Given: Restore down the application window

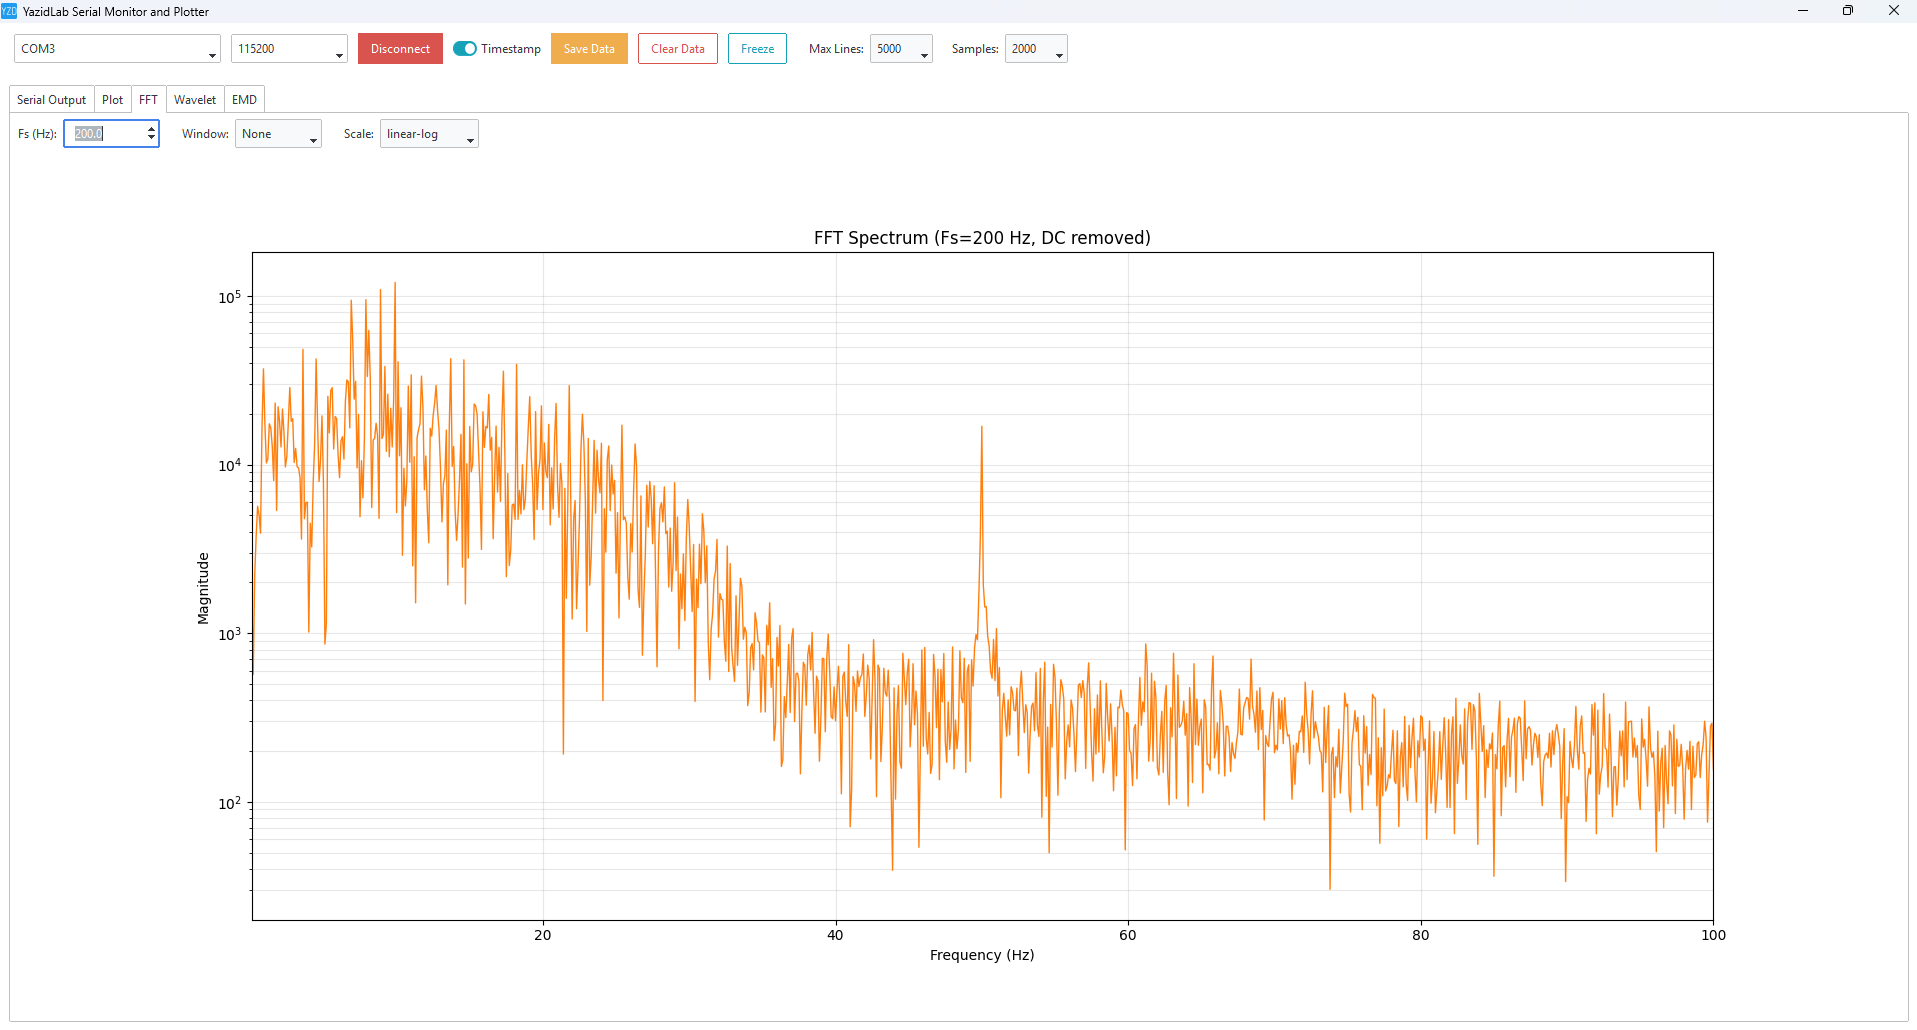Looking at the screenshot, I should (x=1848, y=11).
